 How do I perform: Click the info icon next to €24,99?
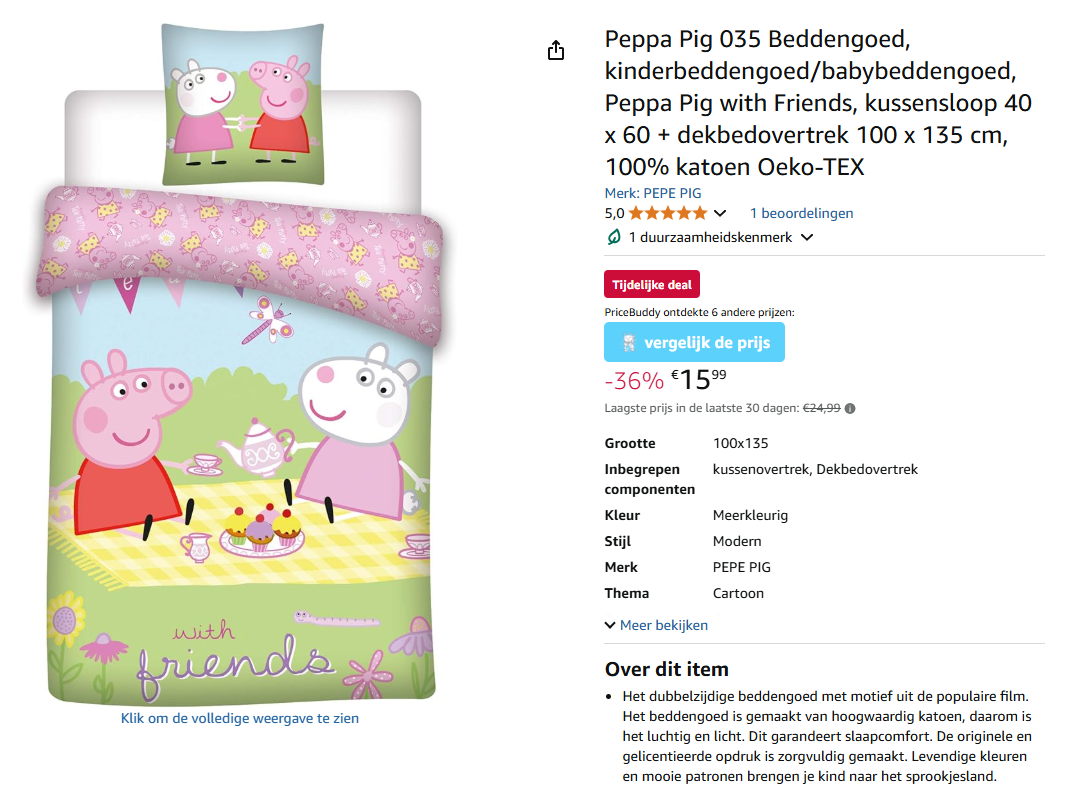point(848,408)
